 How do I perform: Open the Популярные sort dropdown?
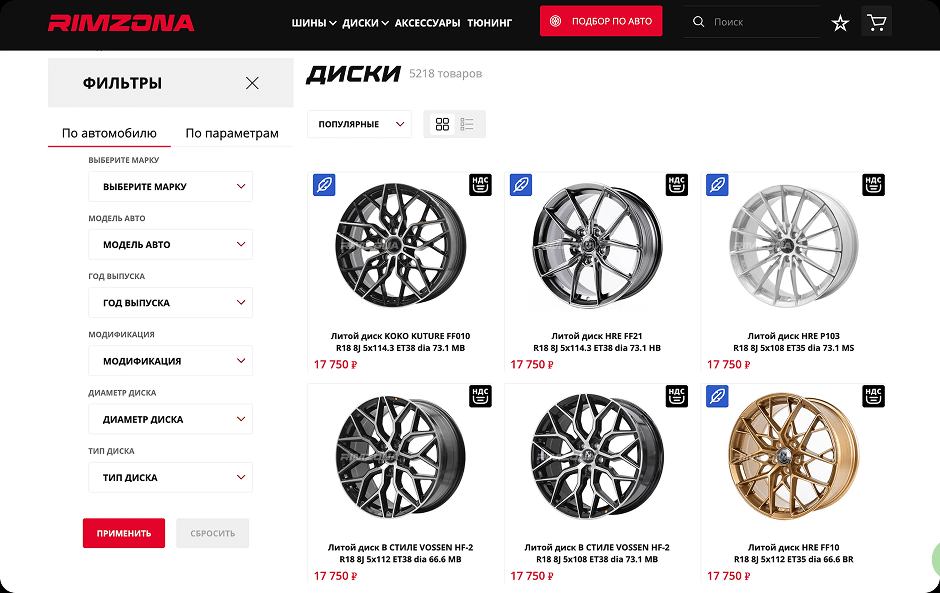click(x=359, y=124)
